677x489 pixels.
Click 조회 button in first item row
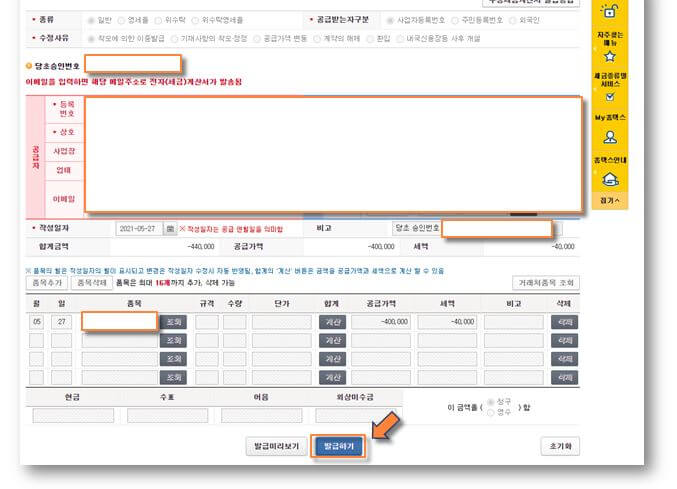click(173, 322)
